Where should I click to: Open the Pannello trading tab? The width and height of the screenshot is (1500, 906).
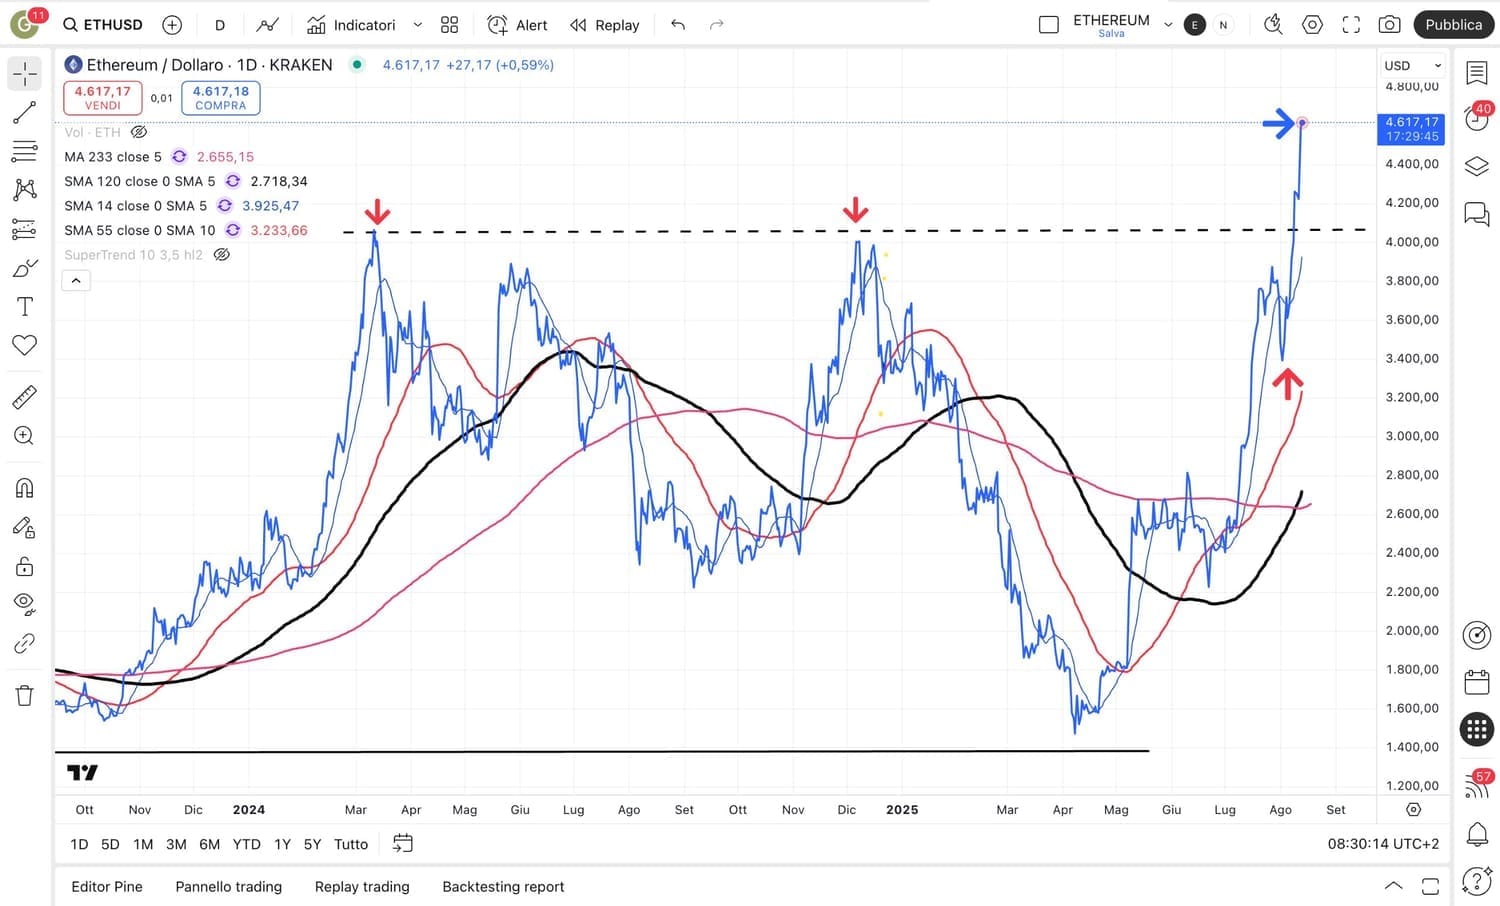pyautogui.click(x=228, y=887)
